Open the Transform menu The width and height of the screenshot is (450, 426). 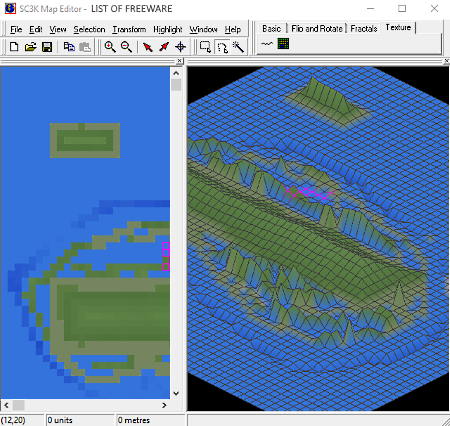pos(129,29)
